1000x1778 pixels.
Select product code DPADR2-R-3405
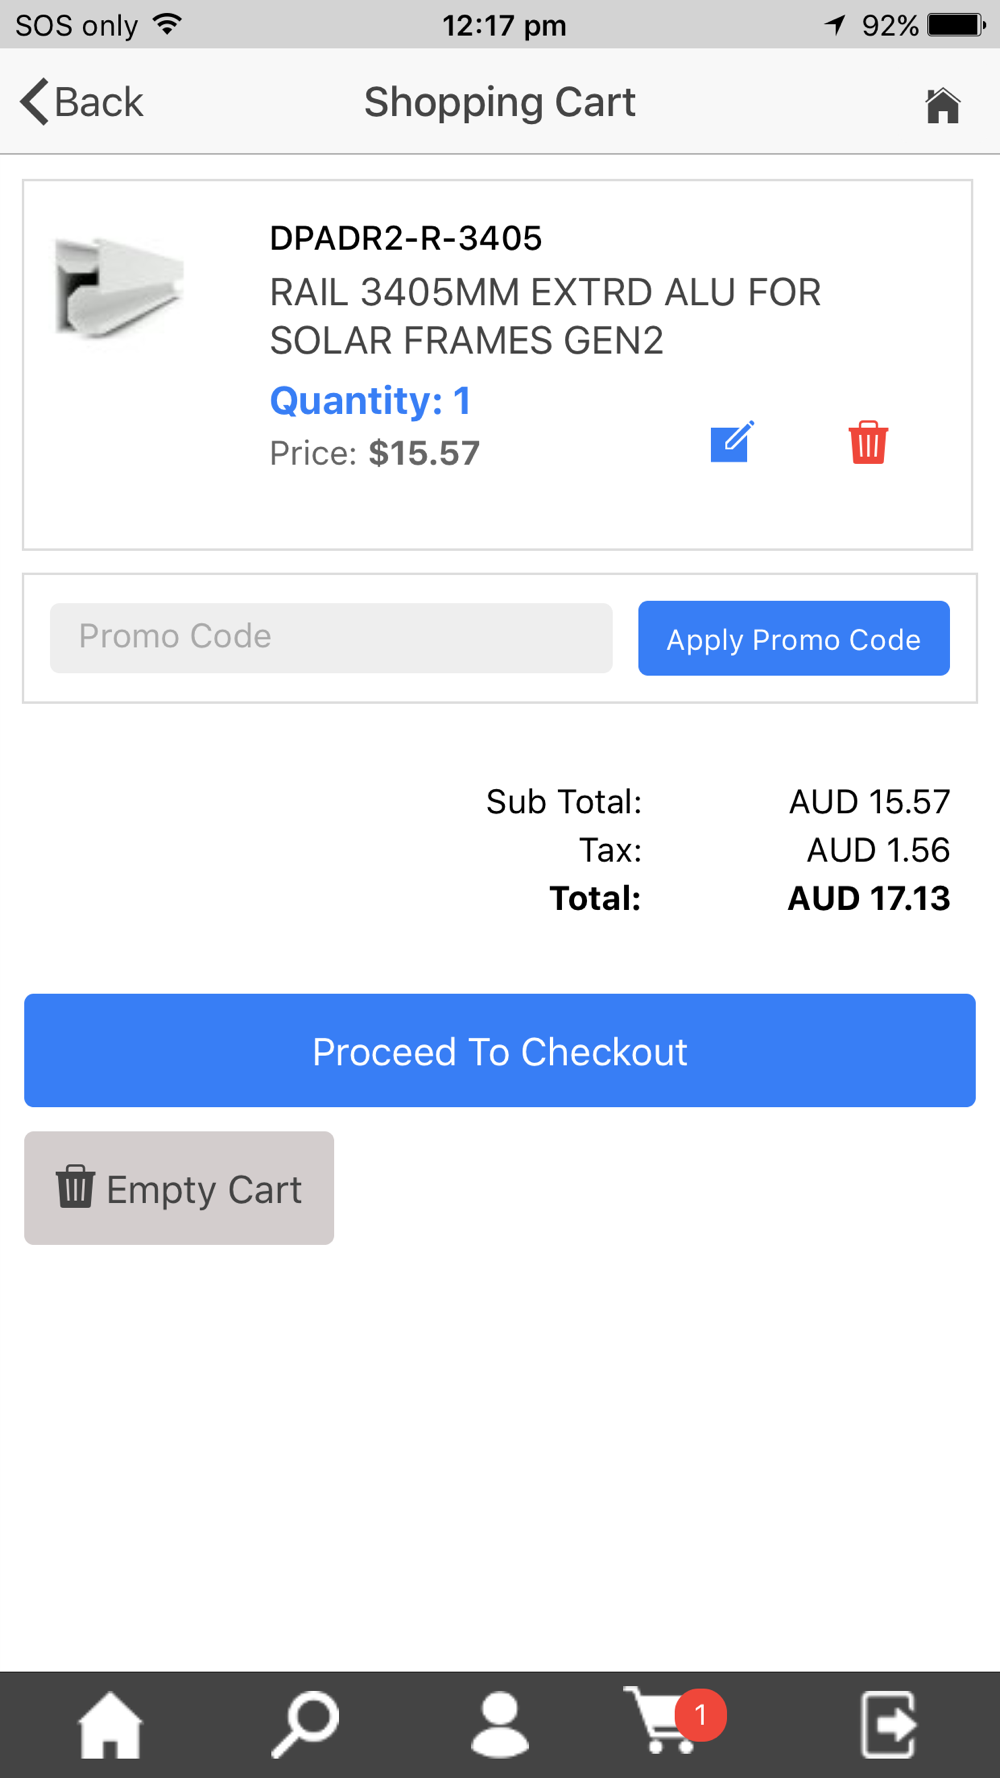point(406,238)
